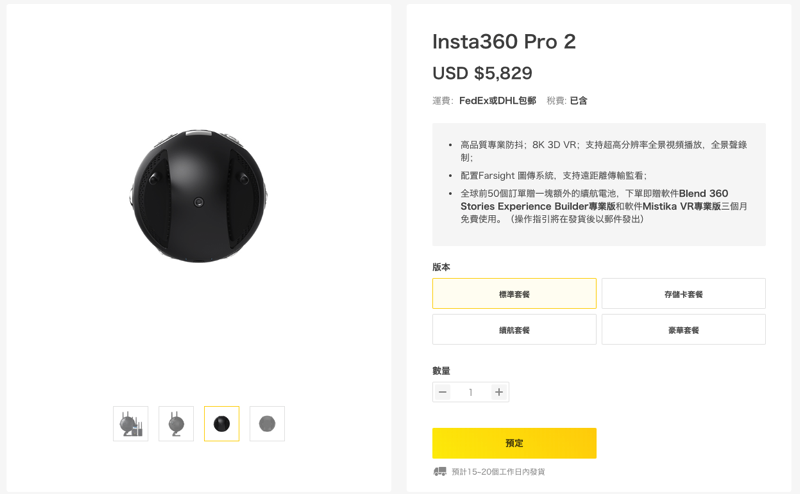Select the highlighted black sphere thumbnail
The height and width of the screenshot is (494, 800).
pos(221,424)
